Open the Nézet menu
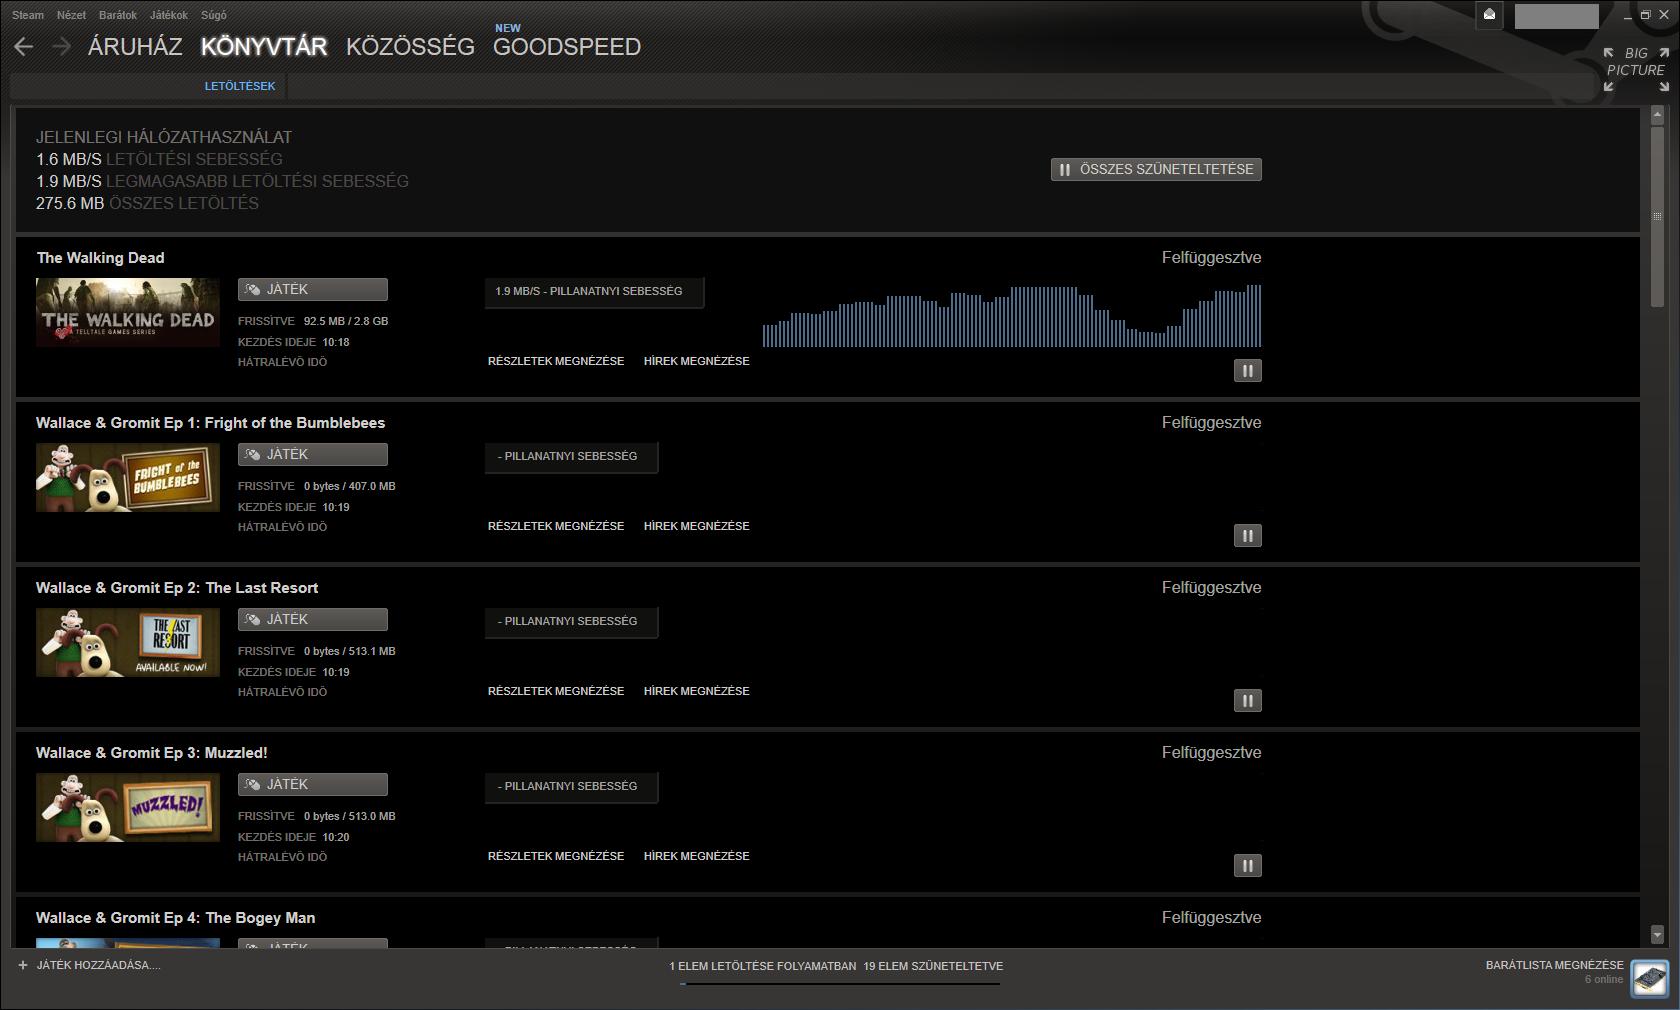1680x1010 pixels. pyautogui.click(x=71, y=15)
